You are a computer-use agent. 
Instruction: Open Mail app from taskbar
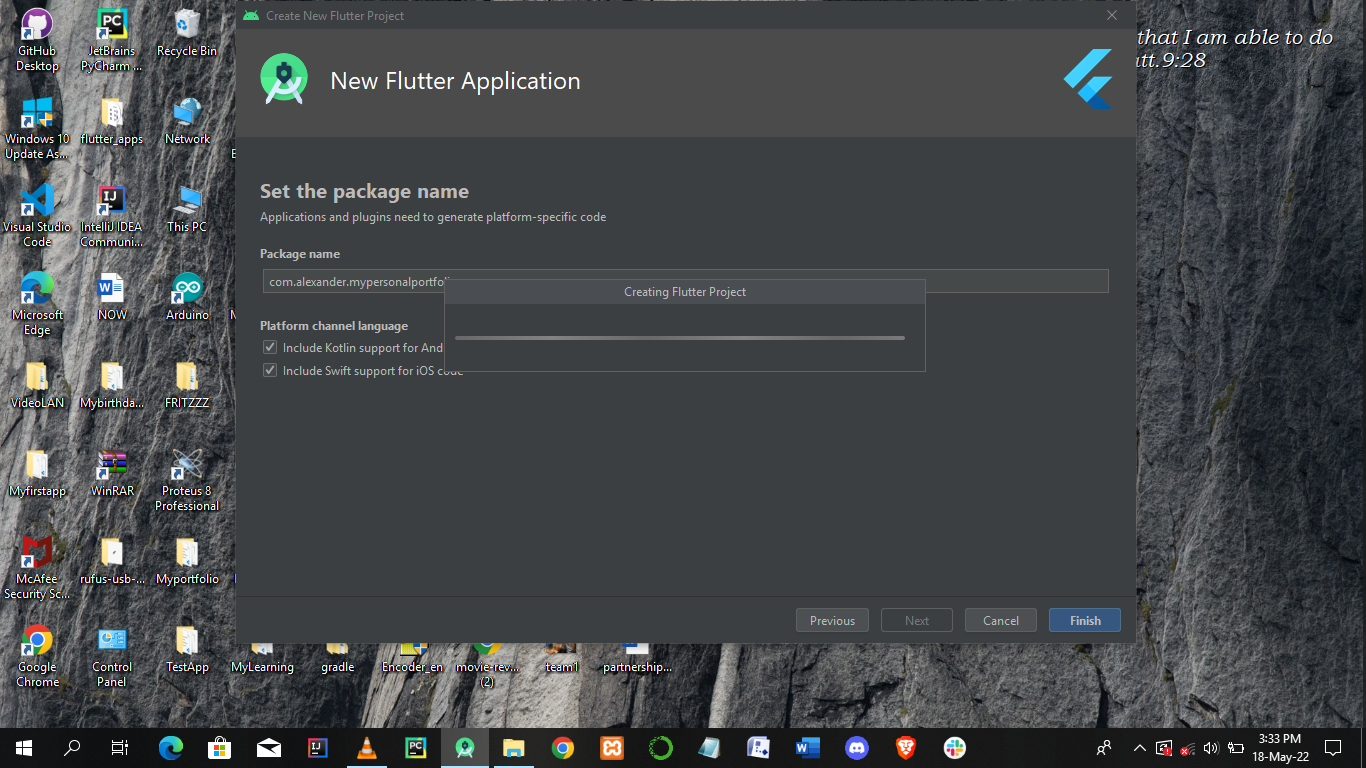tap(268, 747)
